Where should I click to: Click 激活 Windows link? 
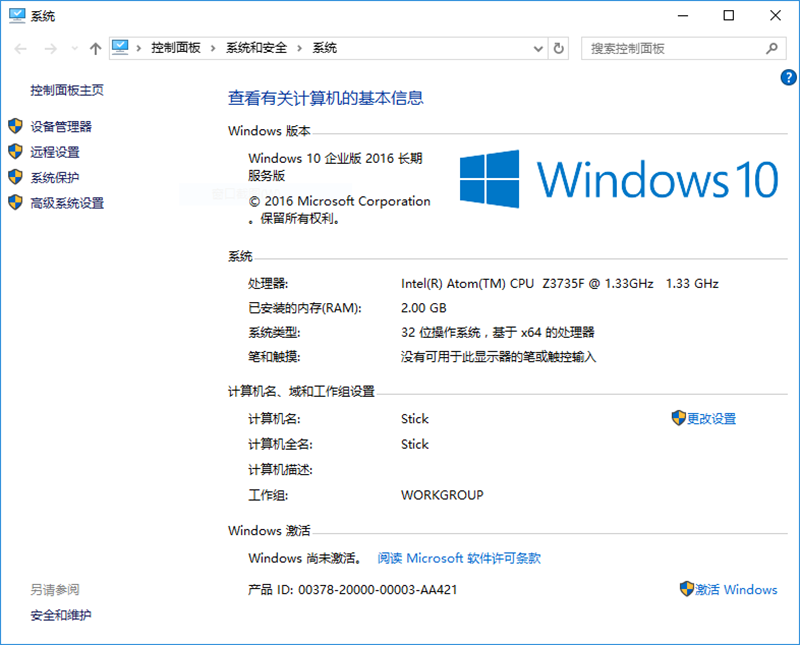(x=736, y=590)
